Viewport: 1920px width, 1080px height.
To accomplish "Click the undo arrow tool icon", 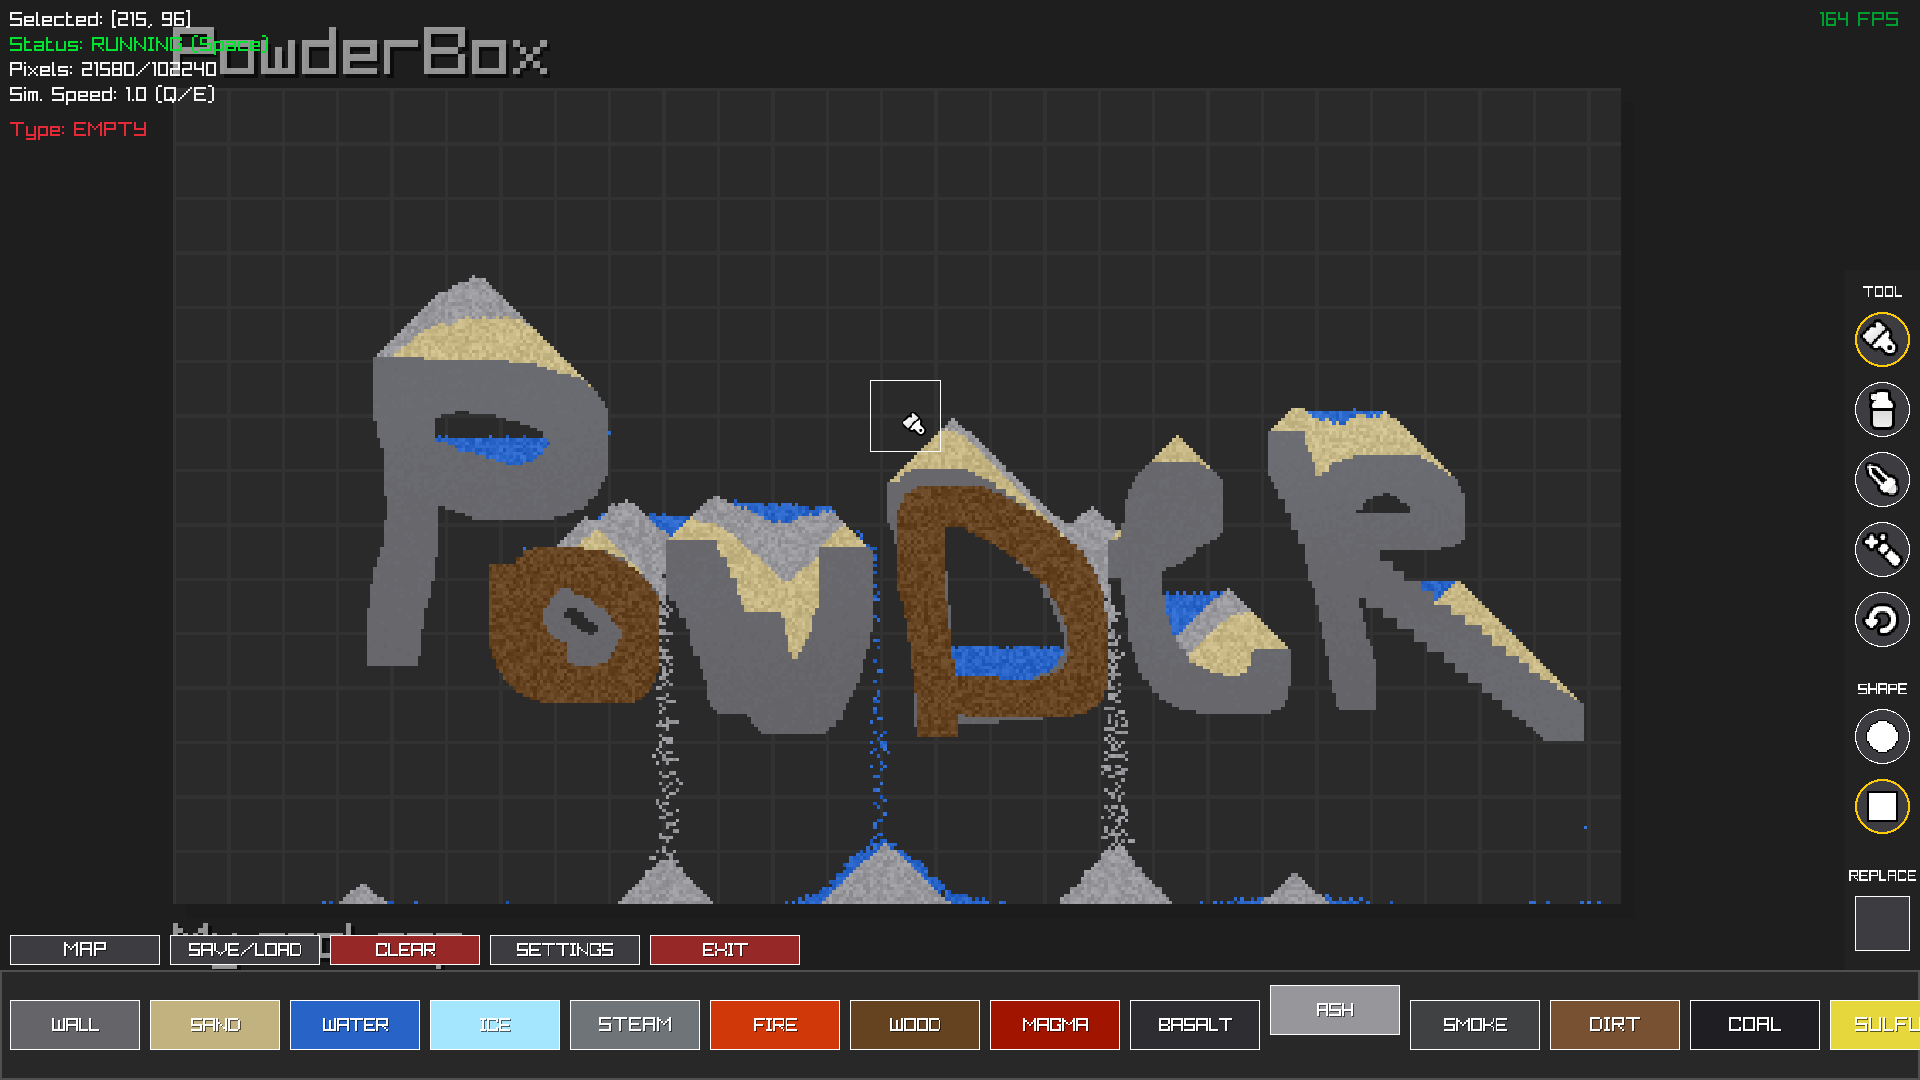I will coord(1881,619).
